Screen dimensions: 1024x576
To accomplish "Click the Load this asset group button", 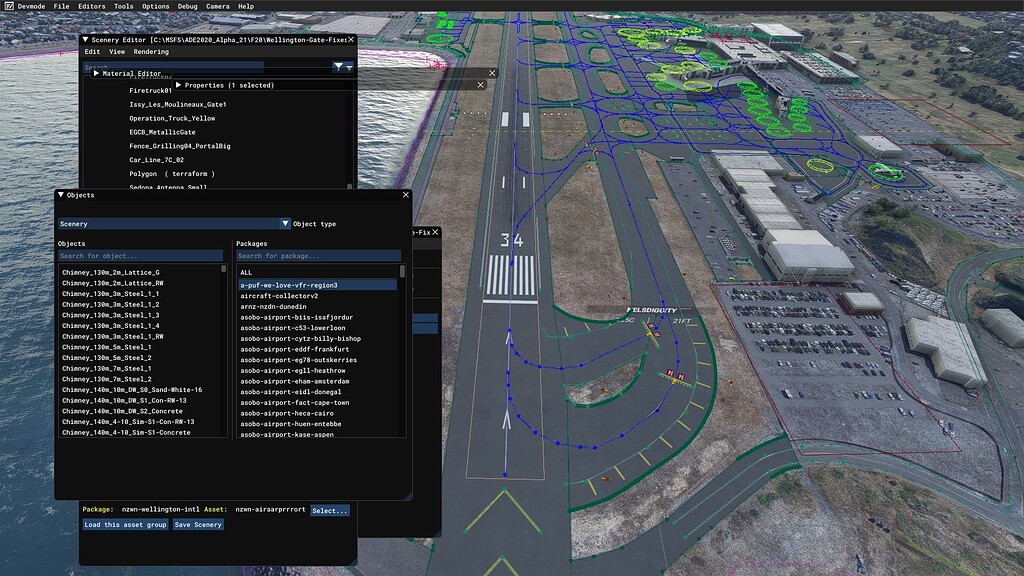I will 124,524.
